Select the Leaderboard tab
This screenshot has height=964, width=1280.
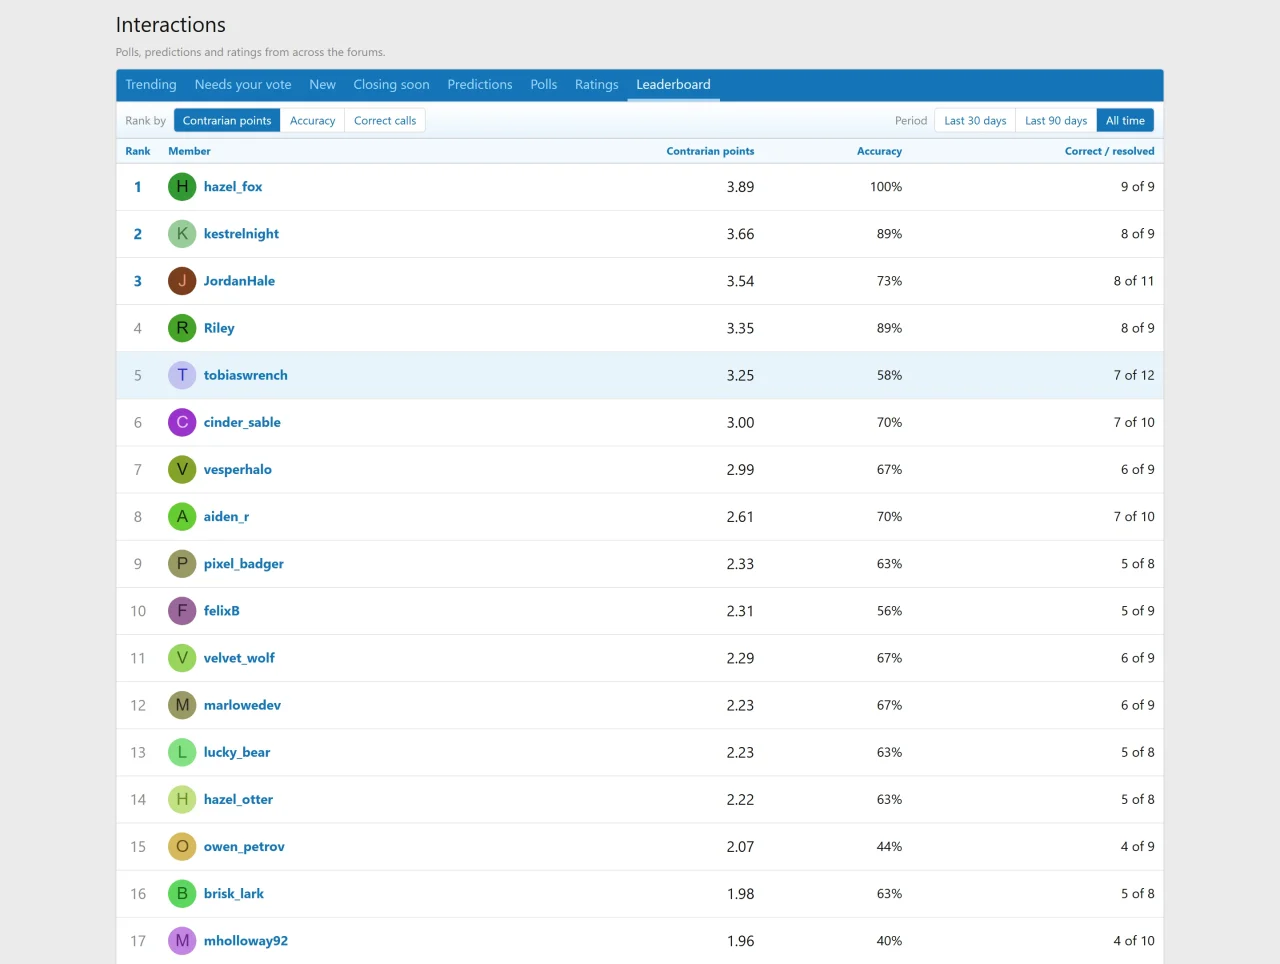pyautogui.click(x=673, y=85)
